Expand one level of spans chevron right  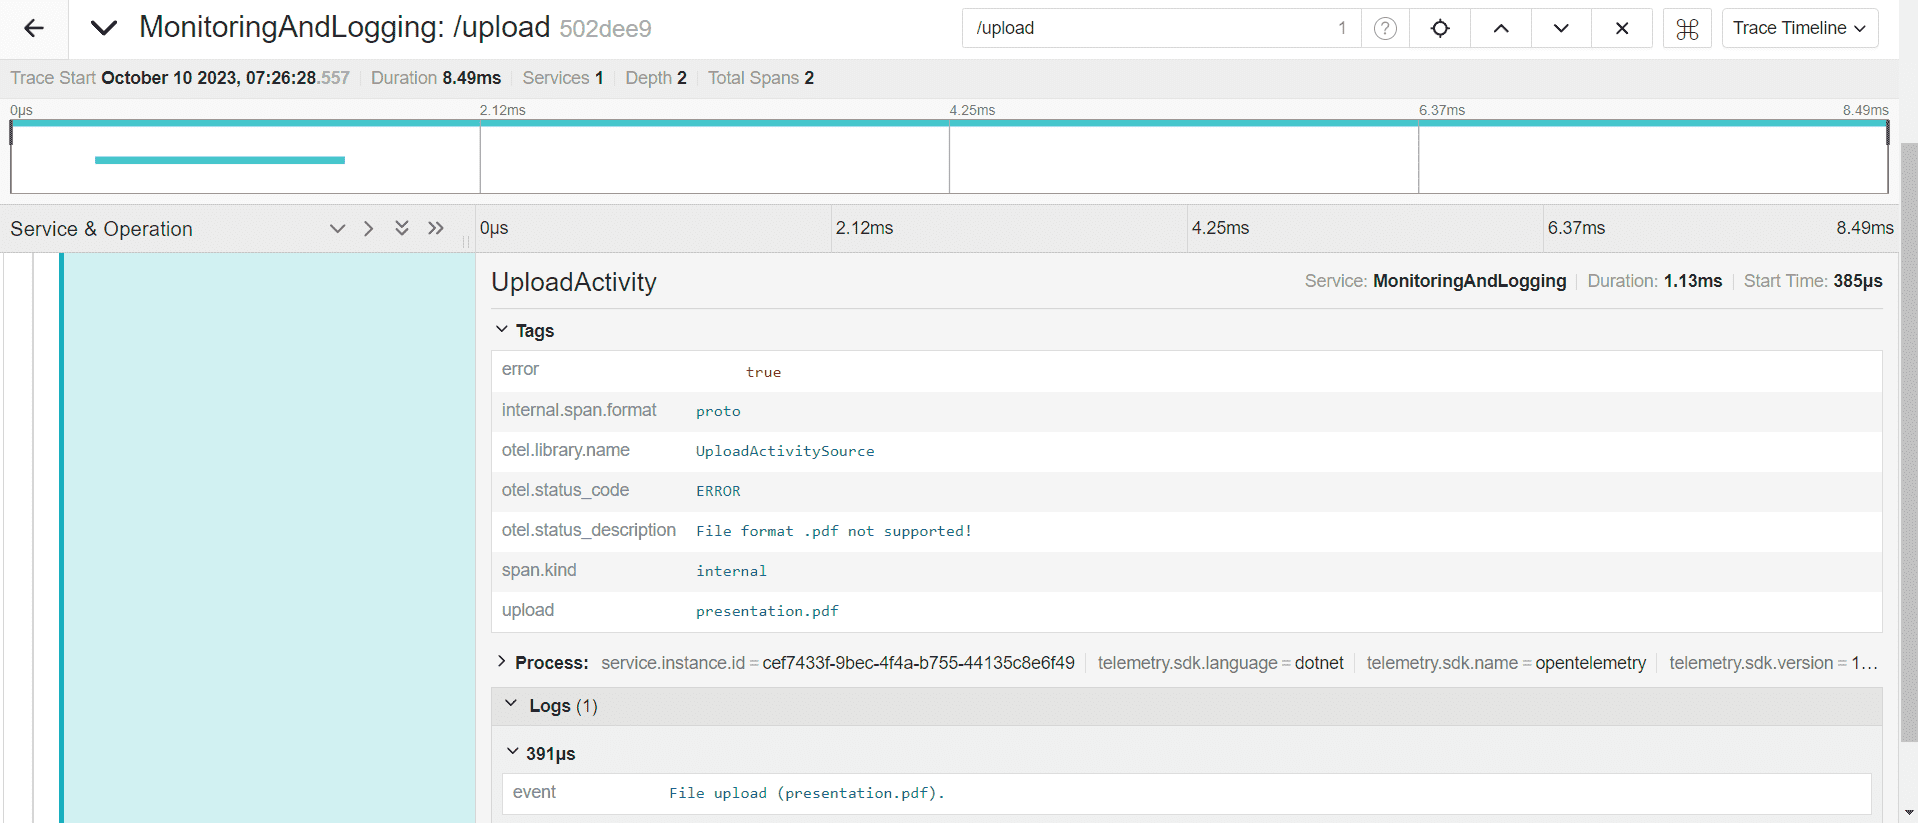coord(369,229)
